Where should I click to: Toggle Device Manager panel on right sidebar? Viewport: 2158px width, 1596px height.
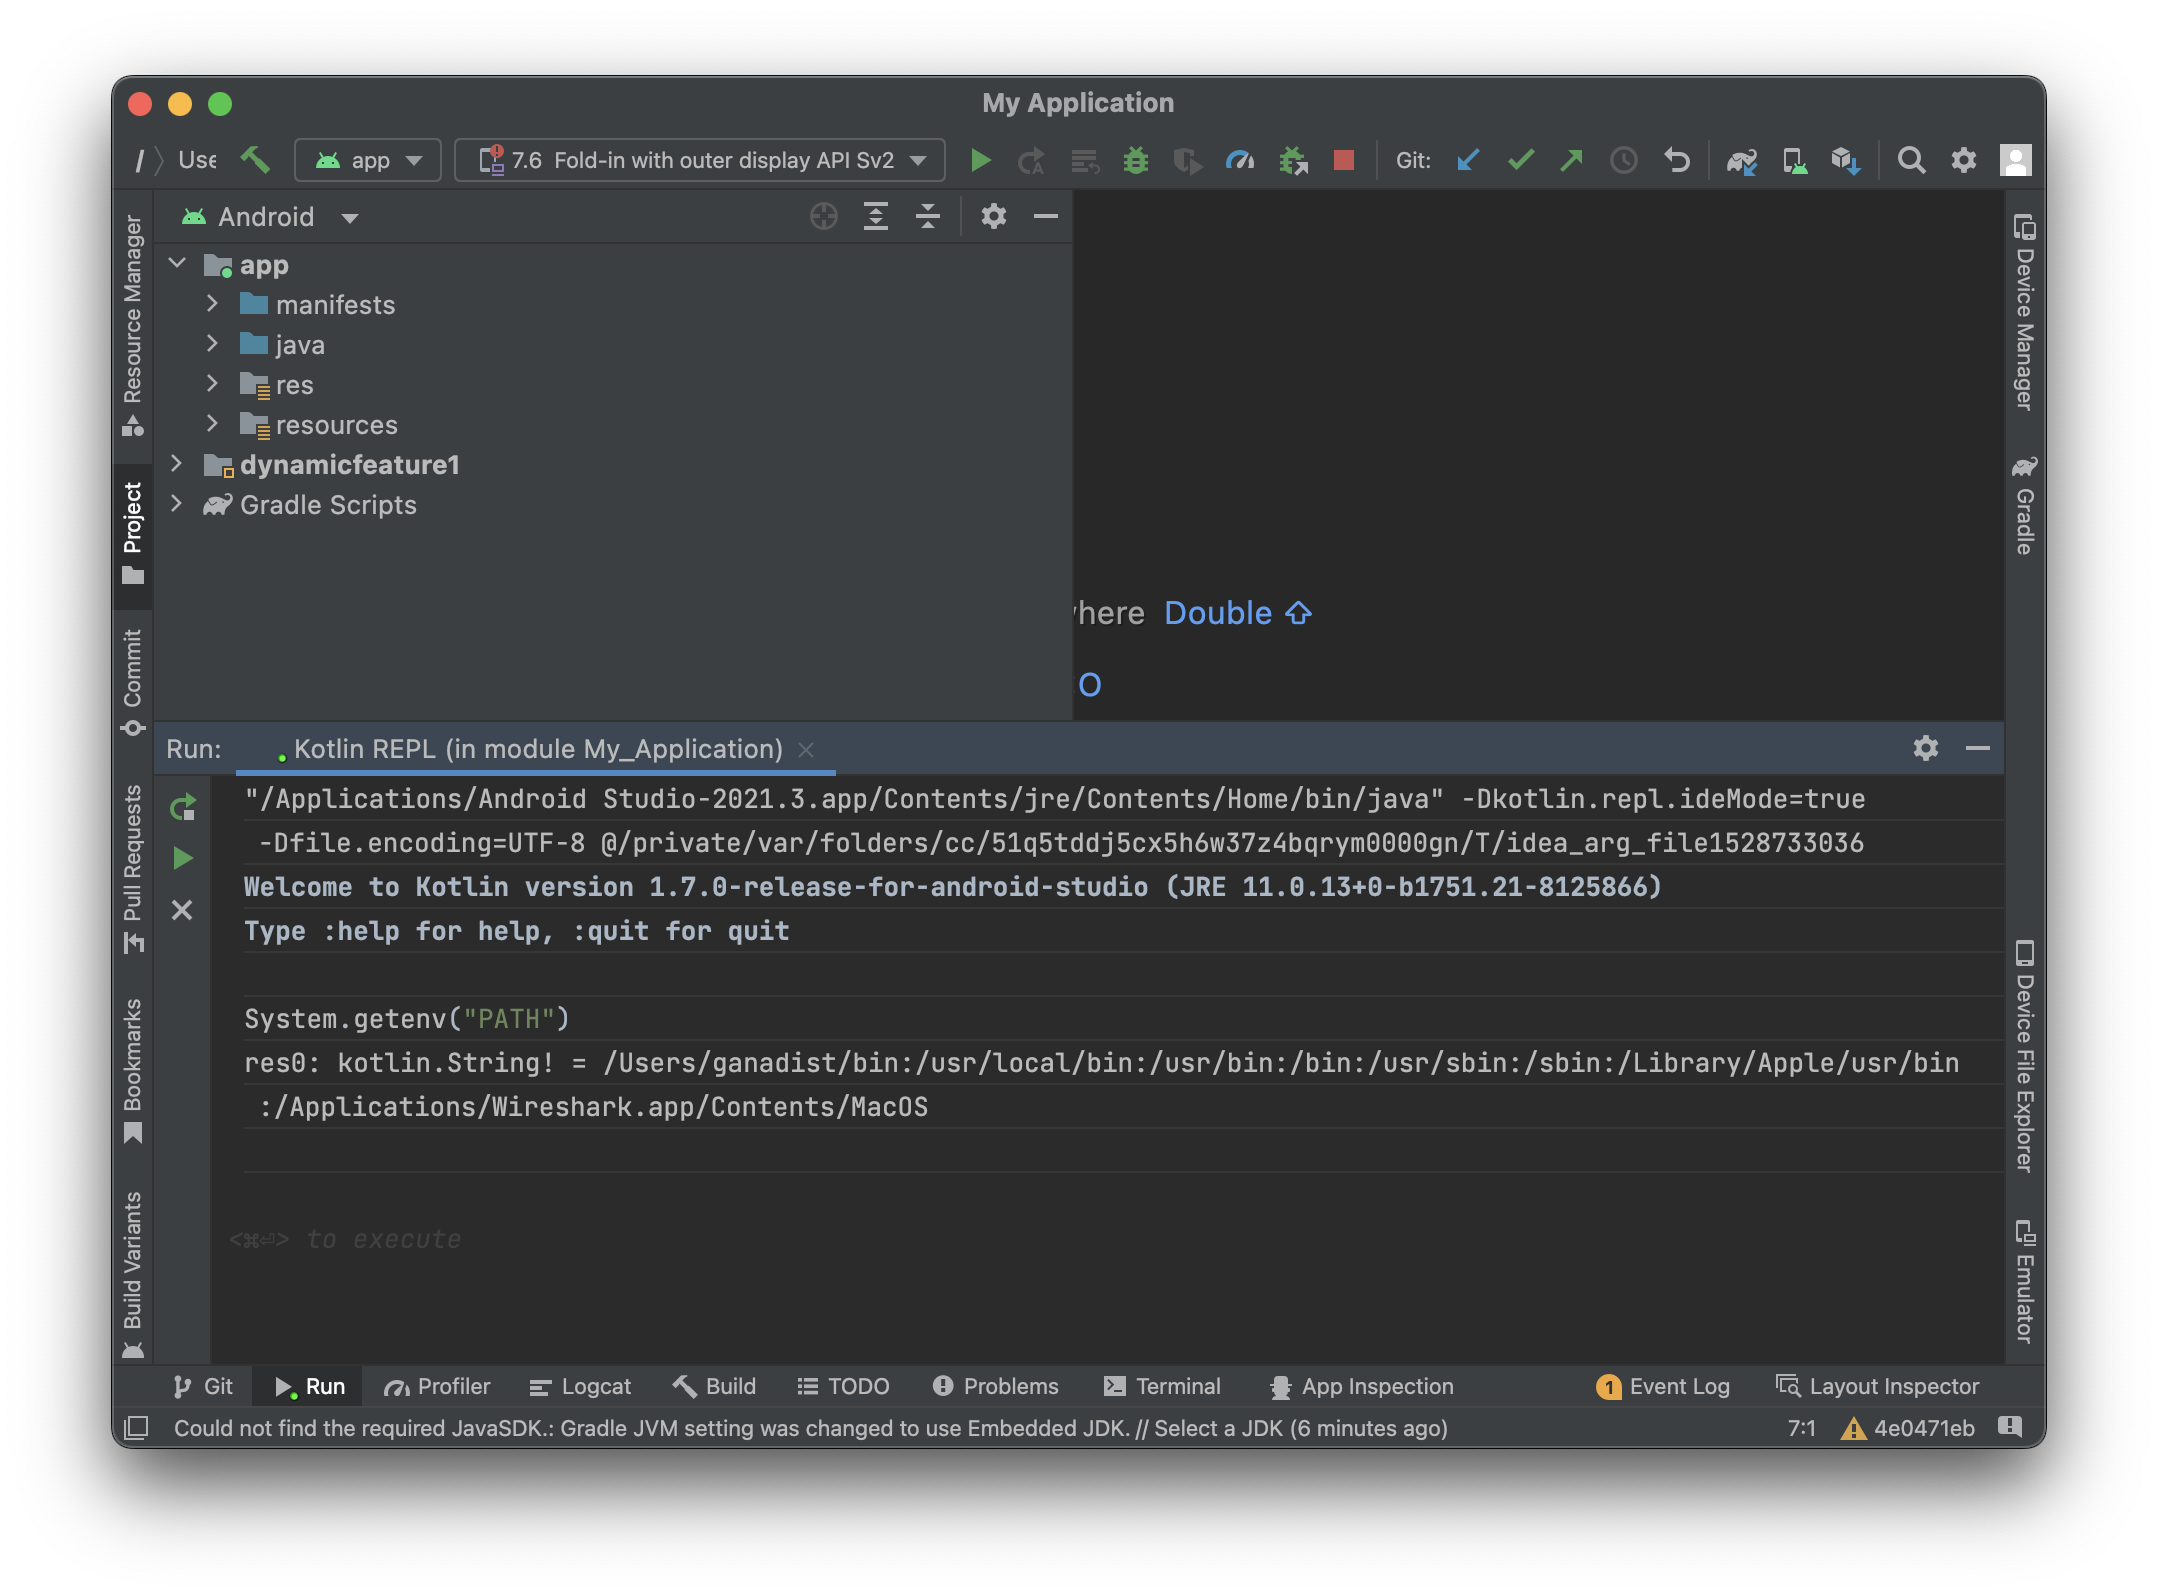(x=2024, y=312)
